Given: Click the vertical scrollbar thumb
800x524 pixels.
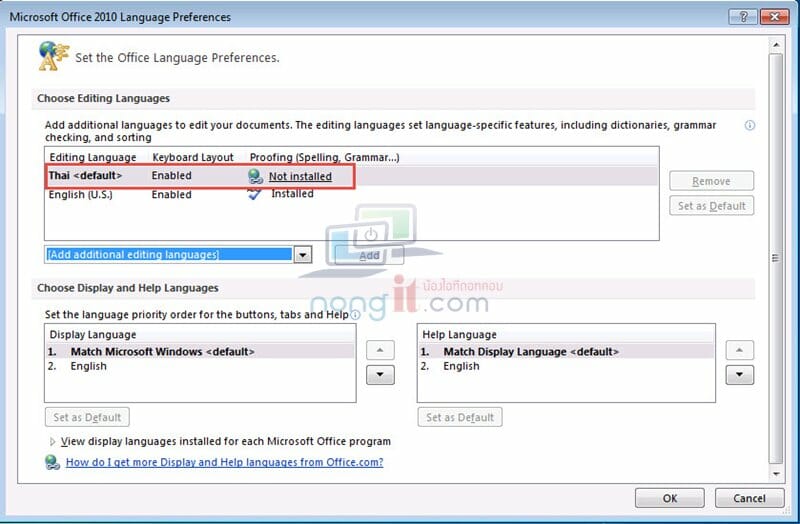Looking at the screenshot, I should click(x=776, y=259).
